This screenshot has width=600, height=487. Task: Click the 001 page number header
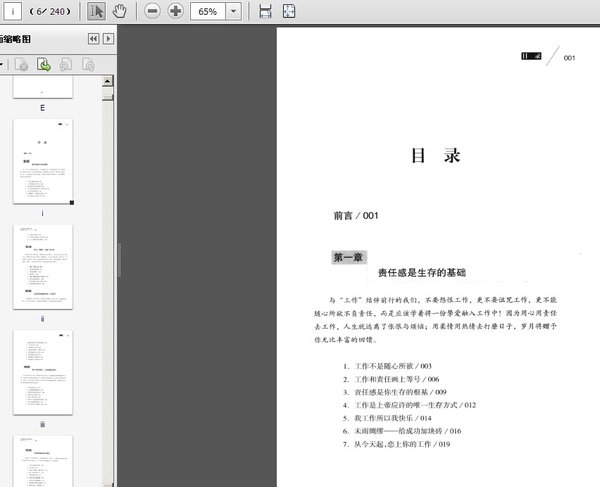click(569, 58)
